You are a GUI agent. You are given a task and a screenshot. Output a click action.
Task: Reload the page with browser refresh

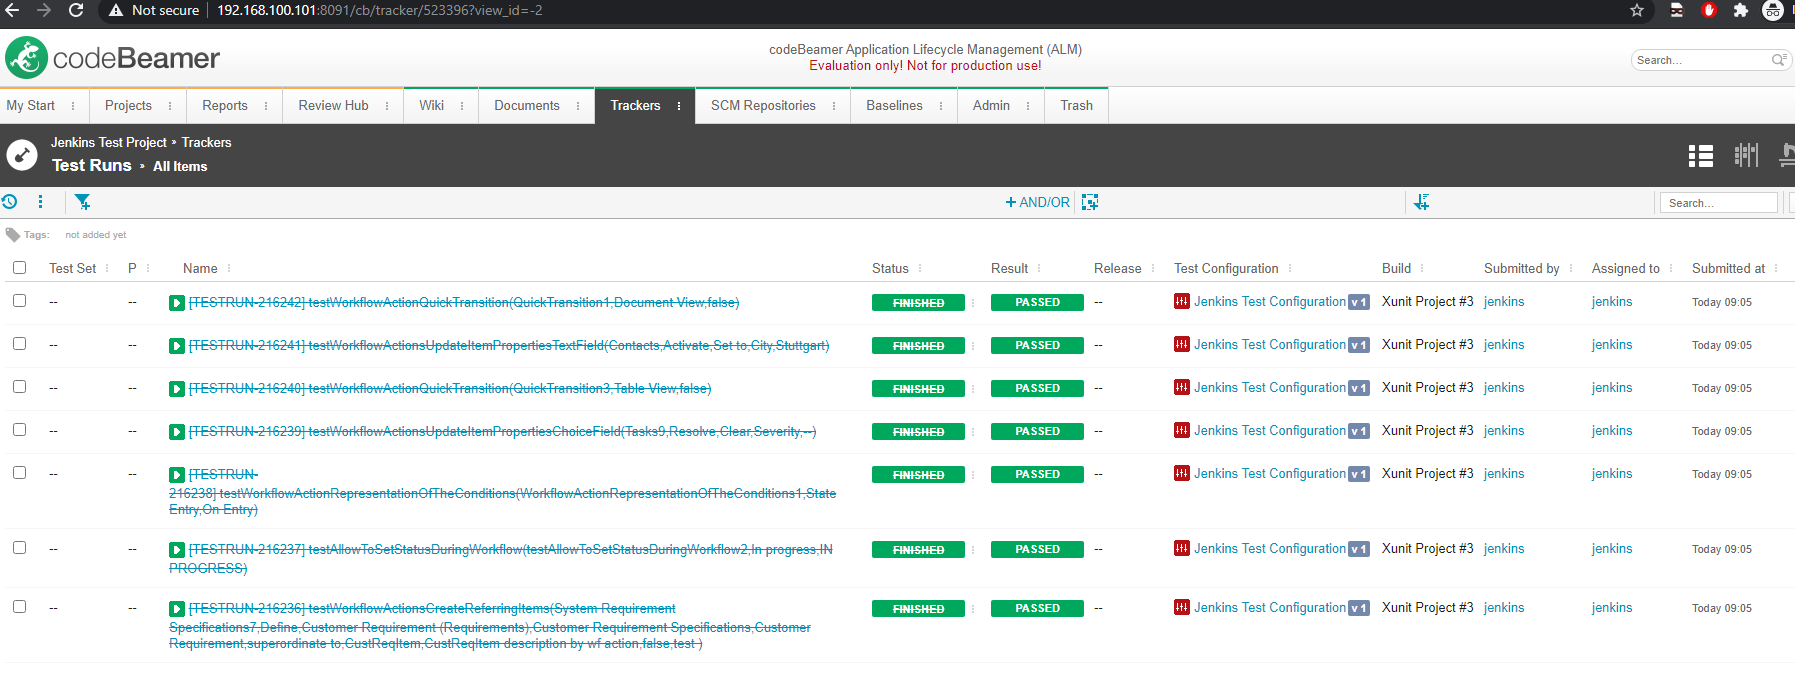(76, 10)
